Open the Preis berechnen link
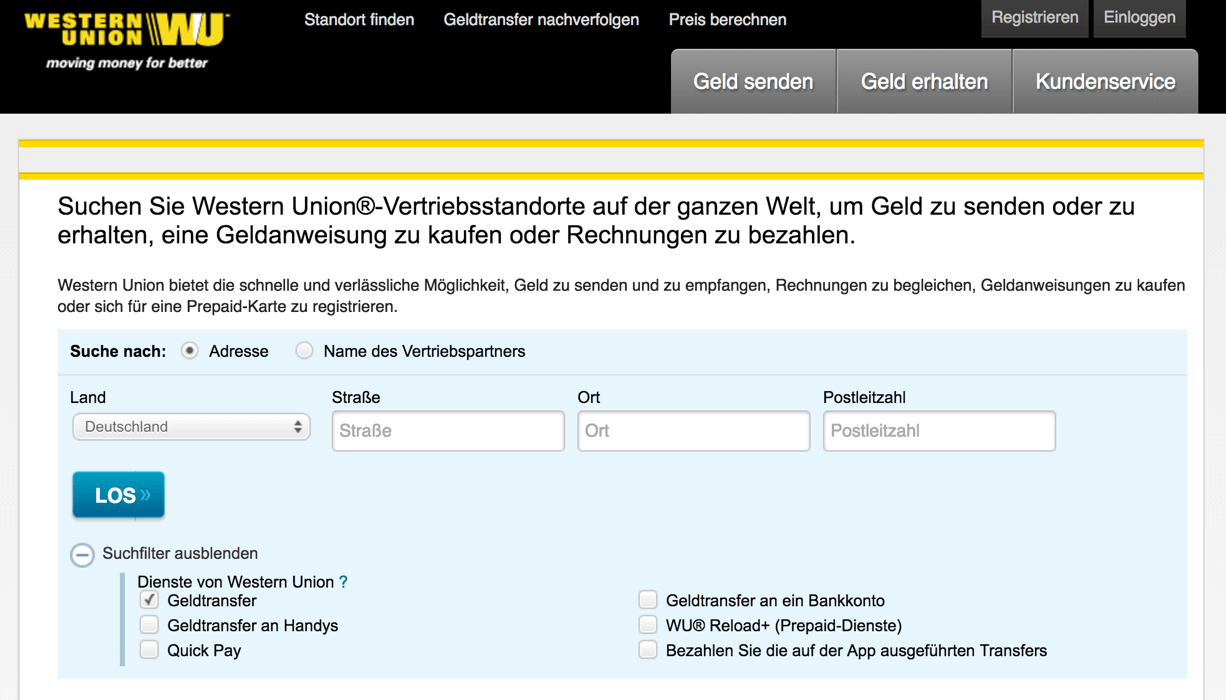1226x700 pixels. (x=727, y=20)
